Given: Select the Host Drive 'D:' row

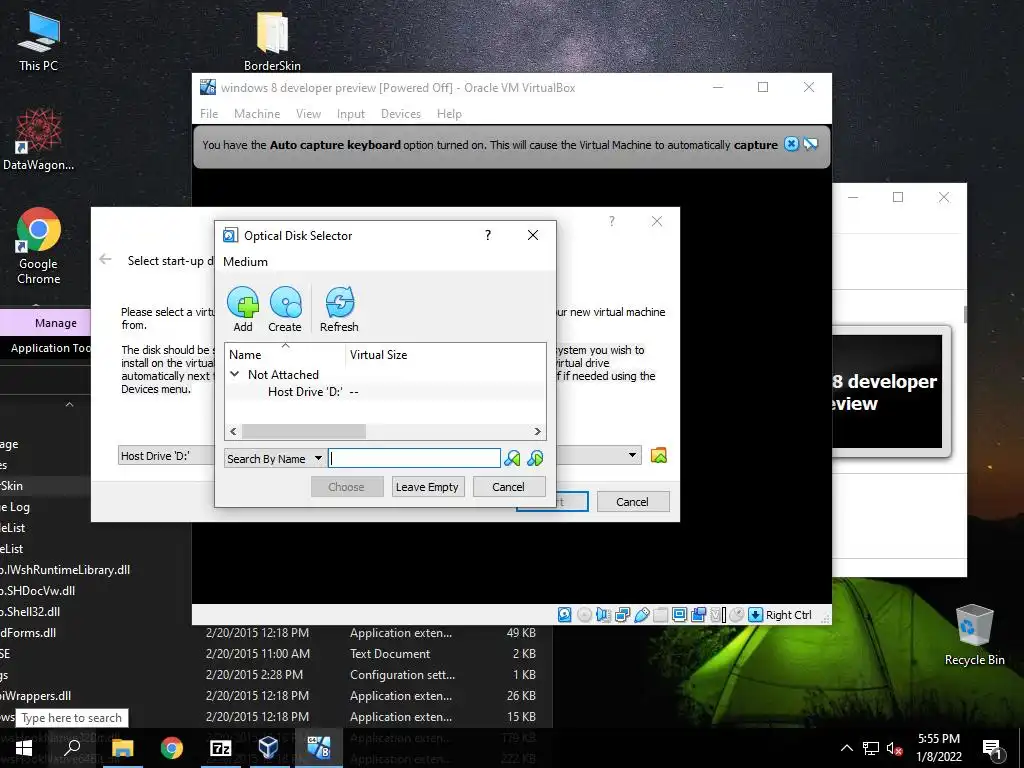Looking at the screenshot, I should (385, 392).
